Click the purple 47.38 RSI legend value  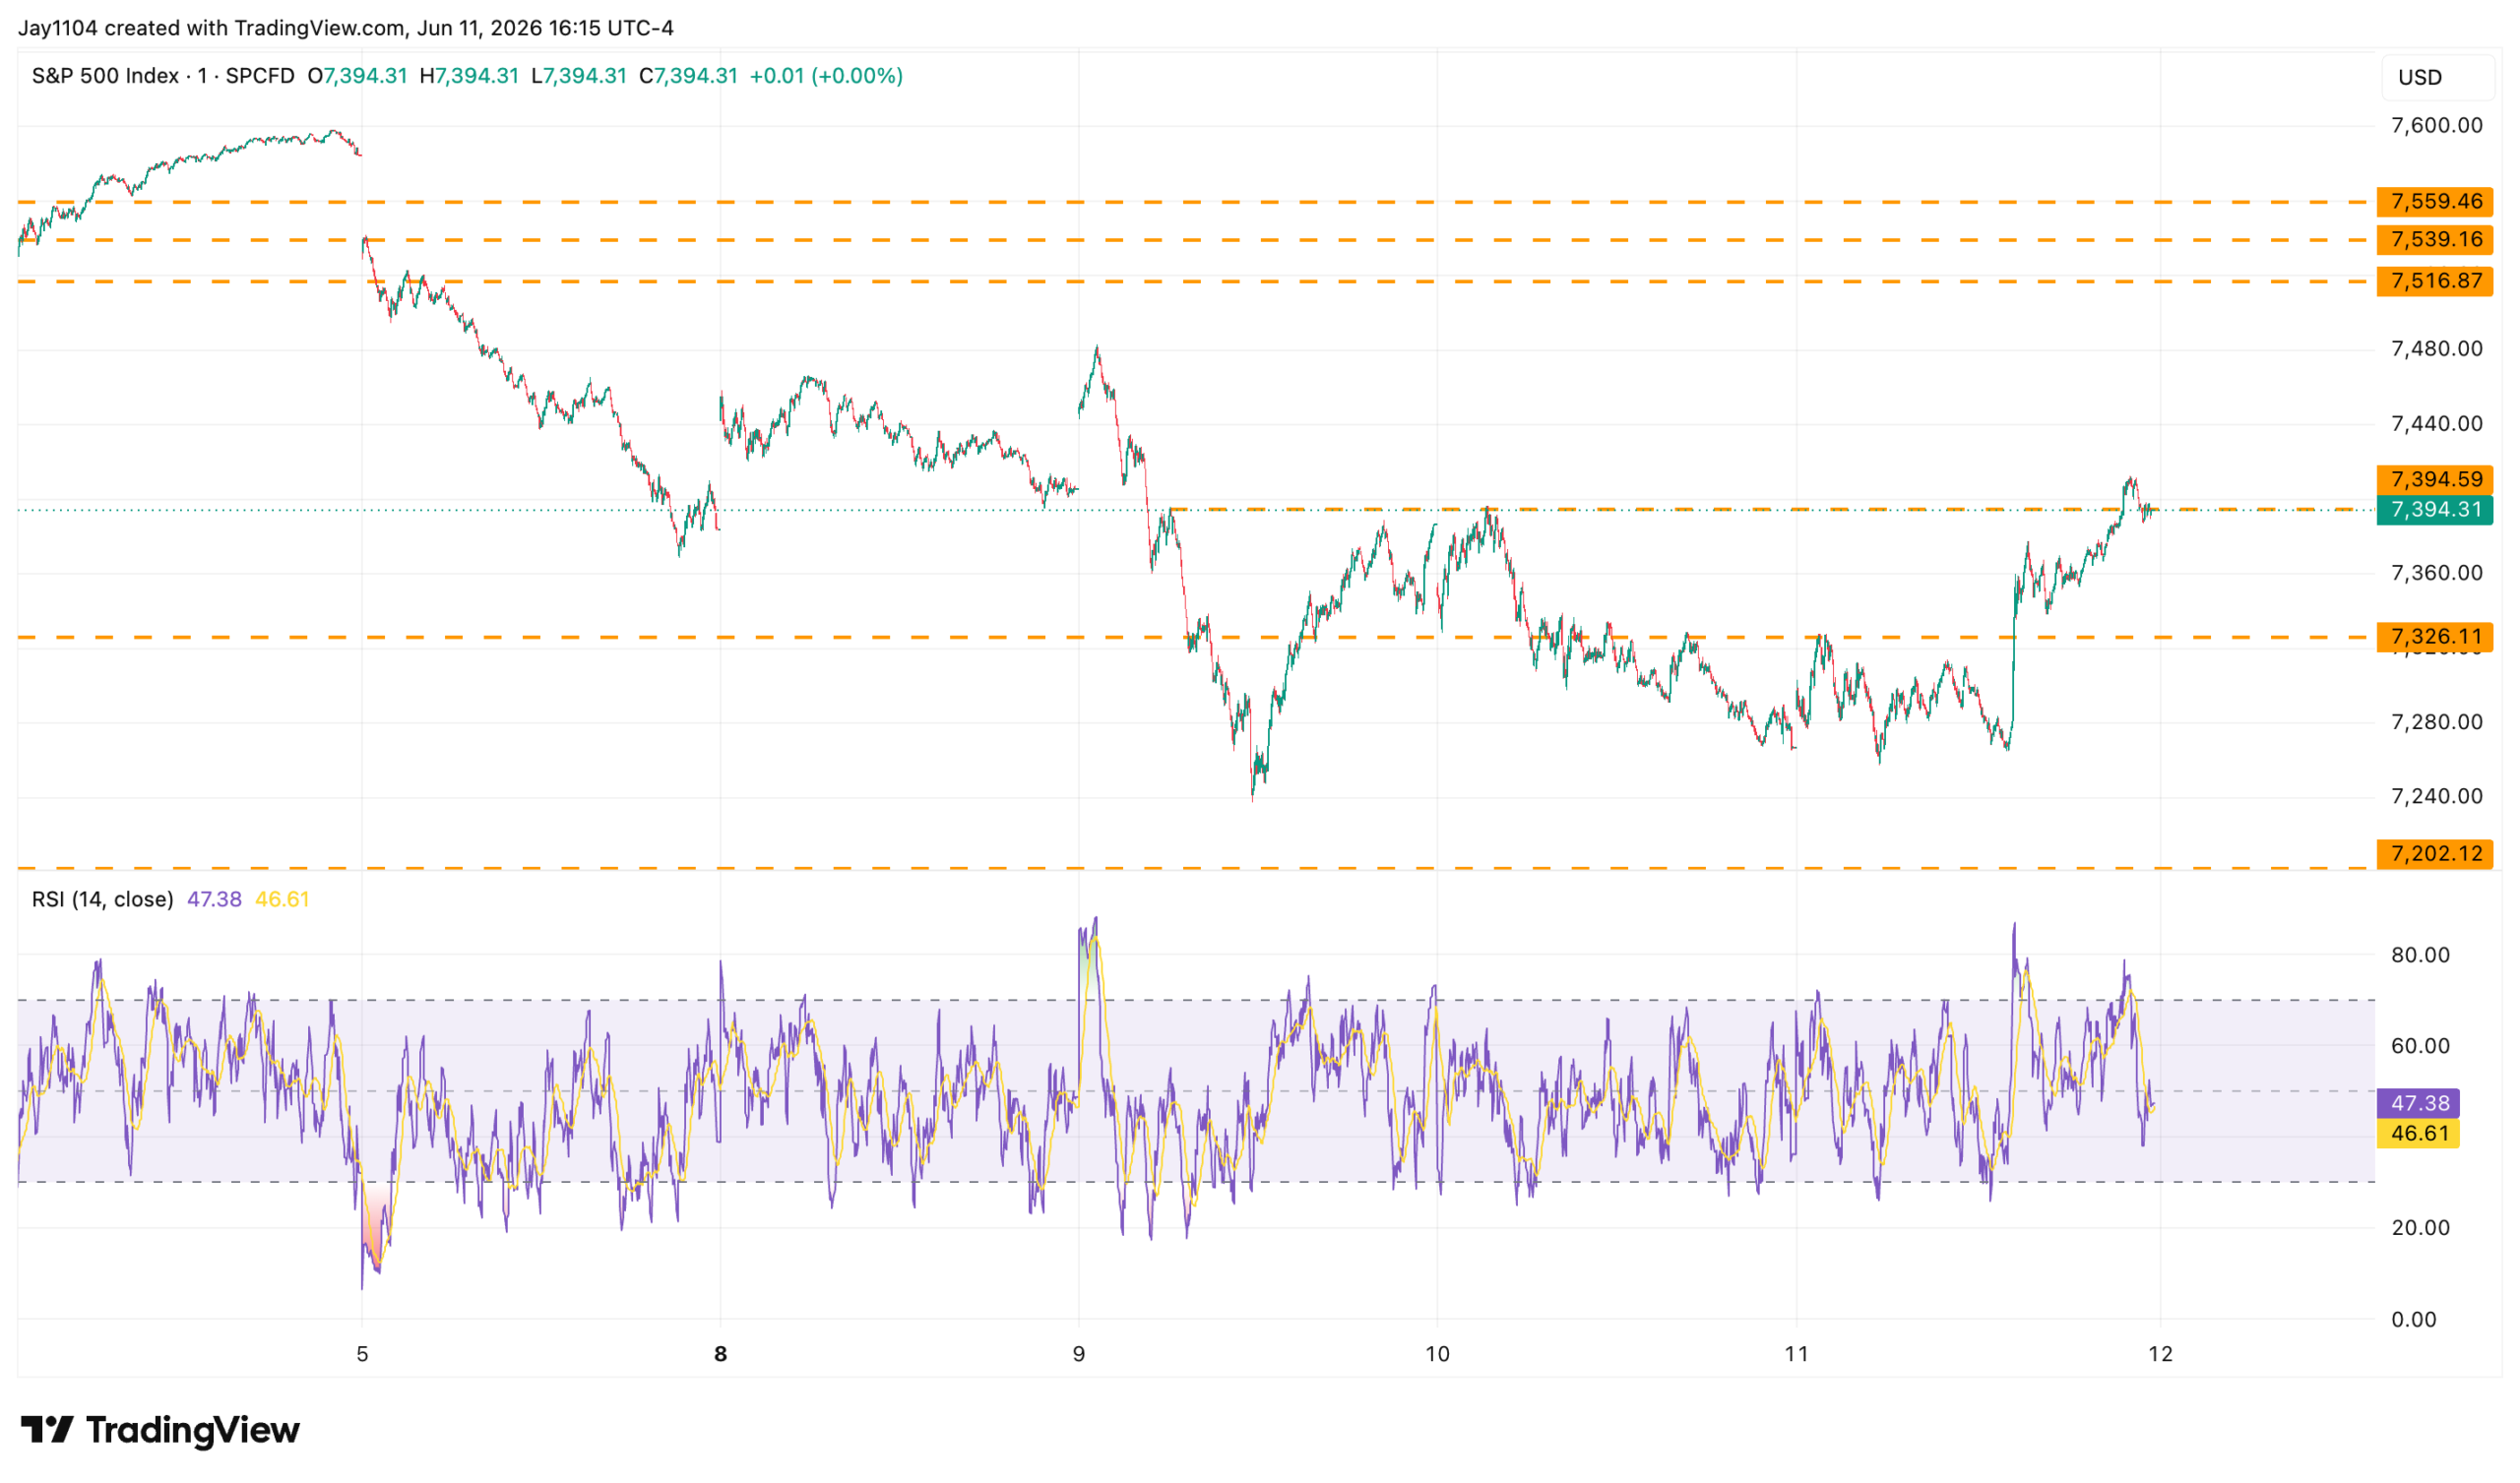pyautogui.click(x=214, y=900)
